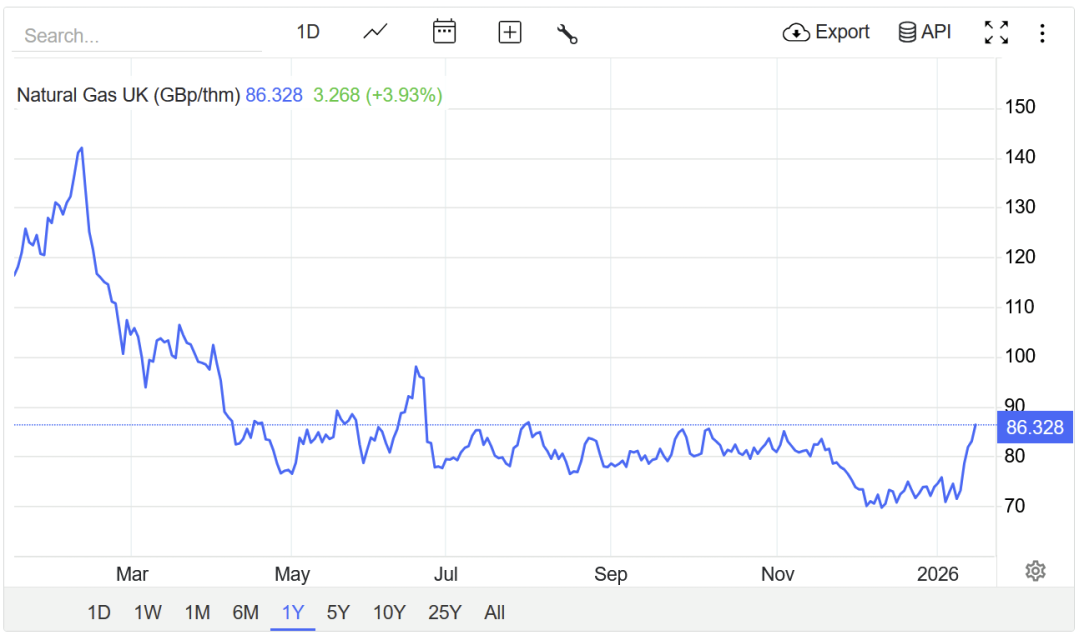1084x635 pixels.
Task: Click the Export cloud download icon
Action: click(x=796, y=32)
